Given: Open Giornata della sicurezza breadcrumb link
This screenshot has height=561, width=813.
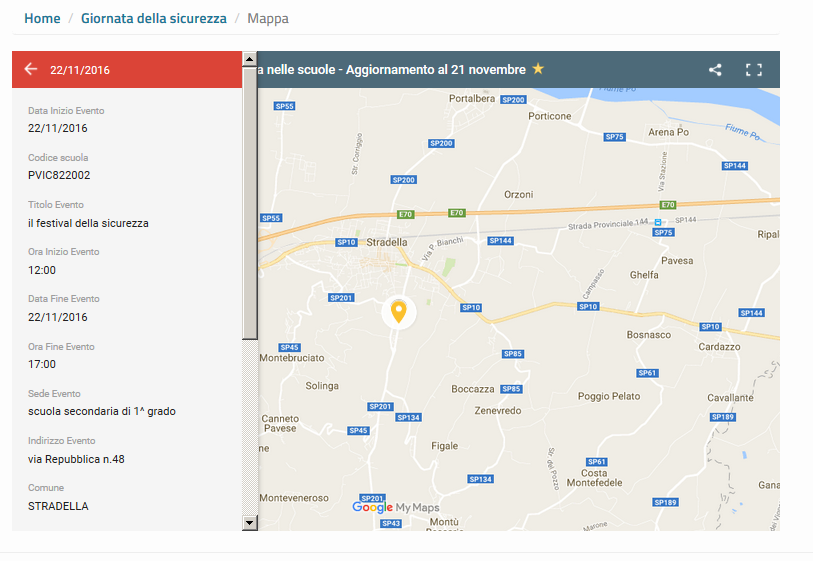Looking at the screenshot, I should point(153,19).
